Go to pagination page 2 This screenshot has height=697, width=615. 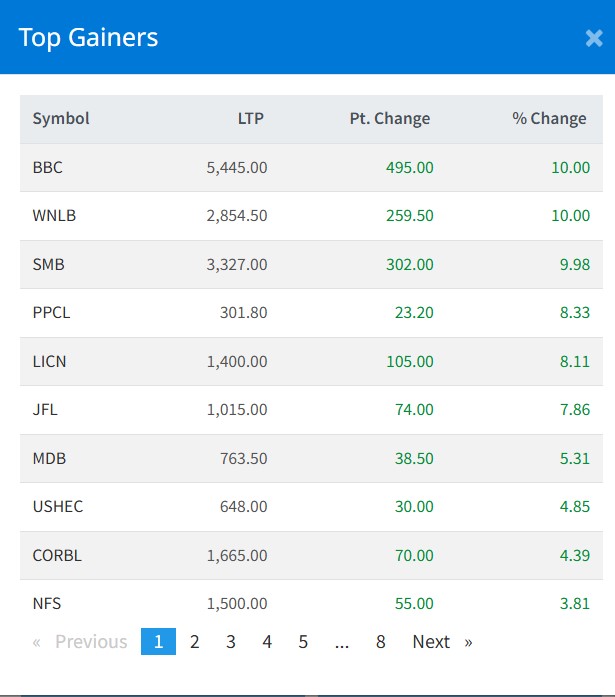click(x=195, y=642)
